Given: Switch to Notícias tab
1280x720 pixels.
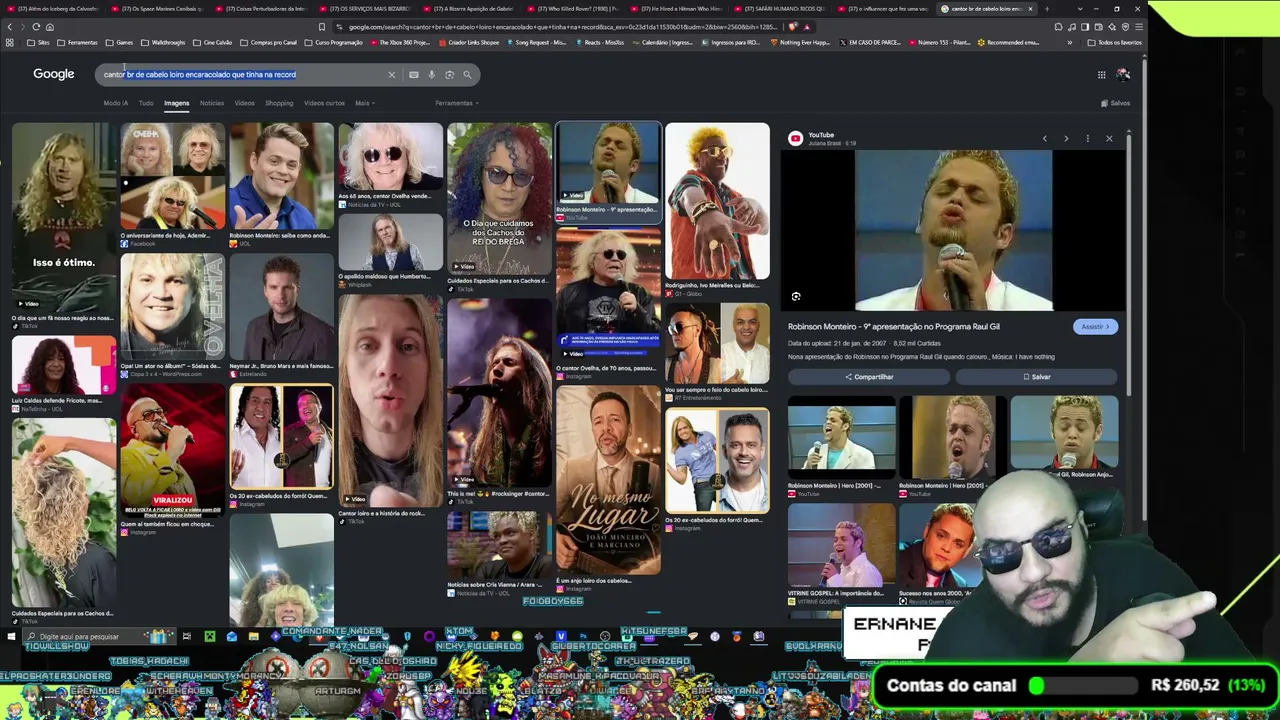Looking at the screenshot, I should coord(212,103).
